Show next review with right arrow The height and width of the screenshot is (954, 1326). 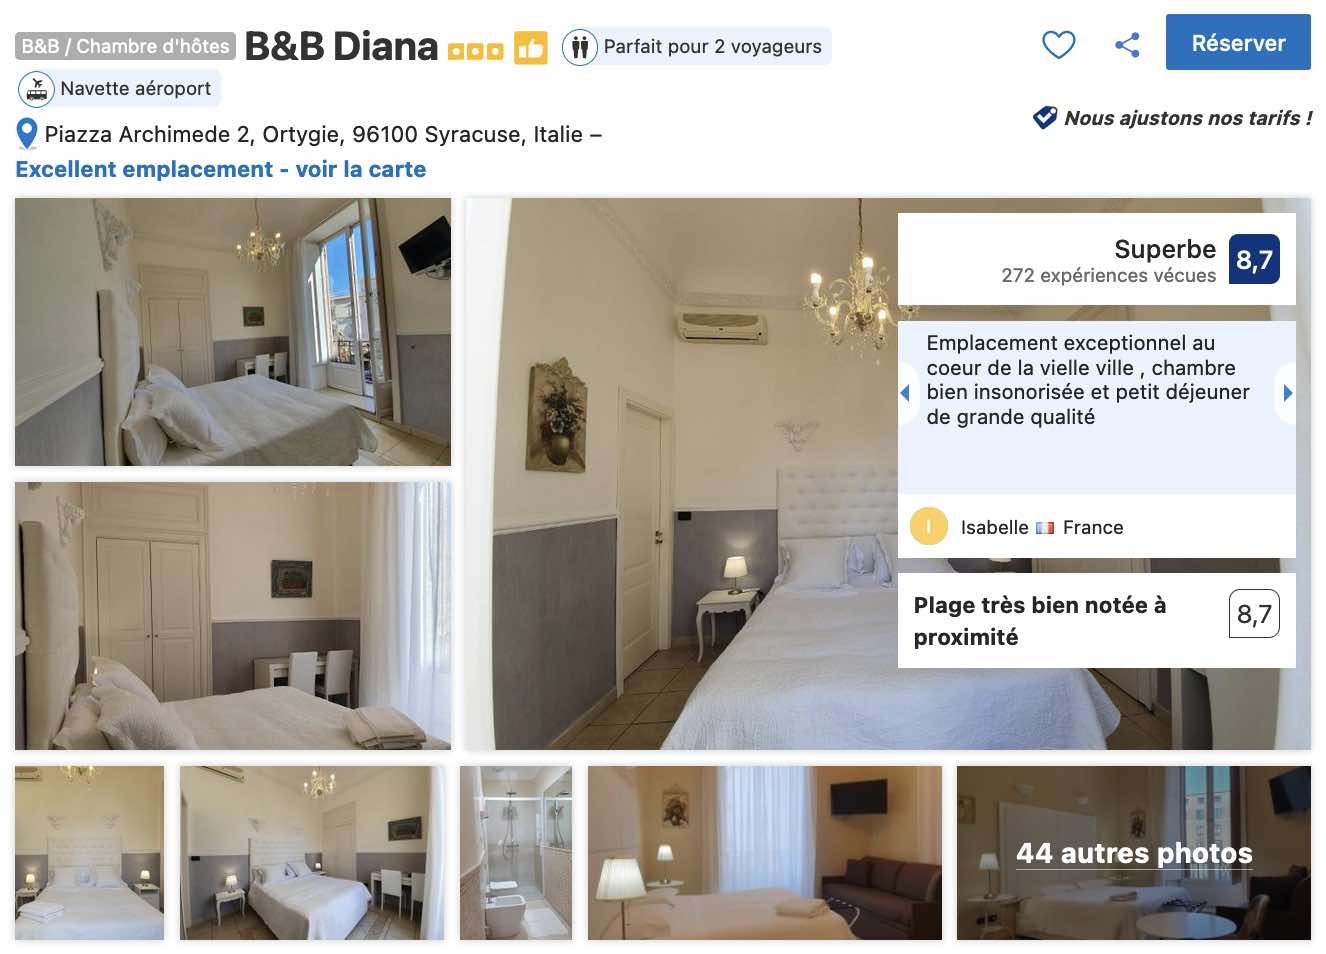click(x=1287, y=393)
